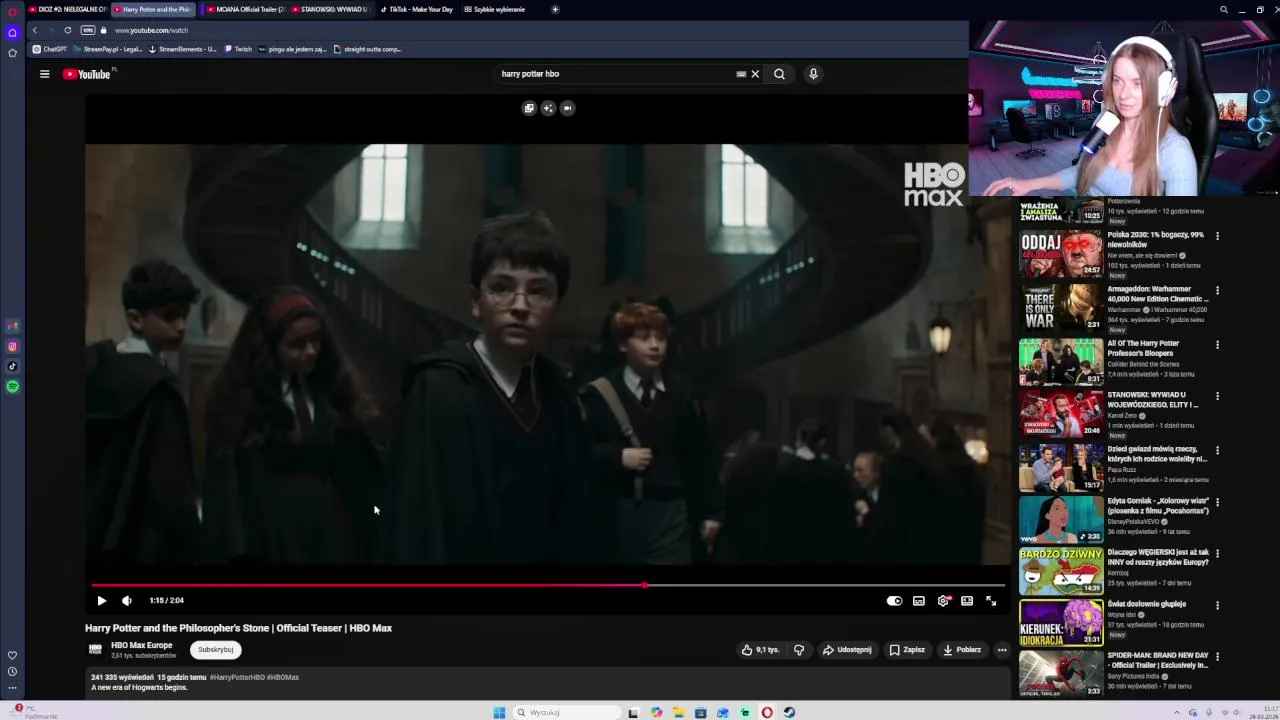Open Polska 2030 video thumbnail
The width and height of the screenshot is (1280, 720).
[x=1061, y=254]
